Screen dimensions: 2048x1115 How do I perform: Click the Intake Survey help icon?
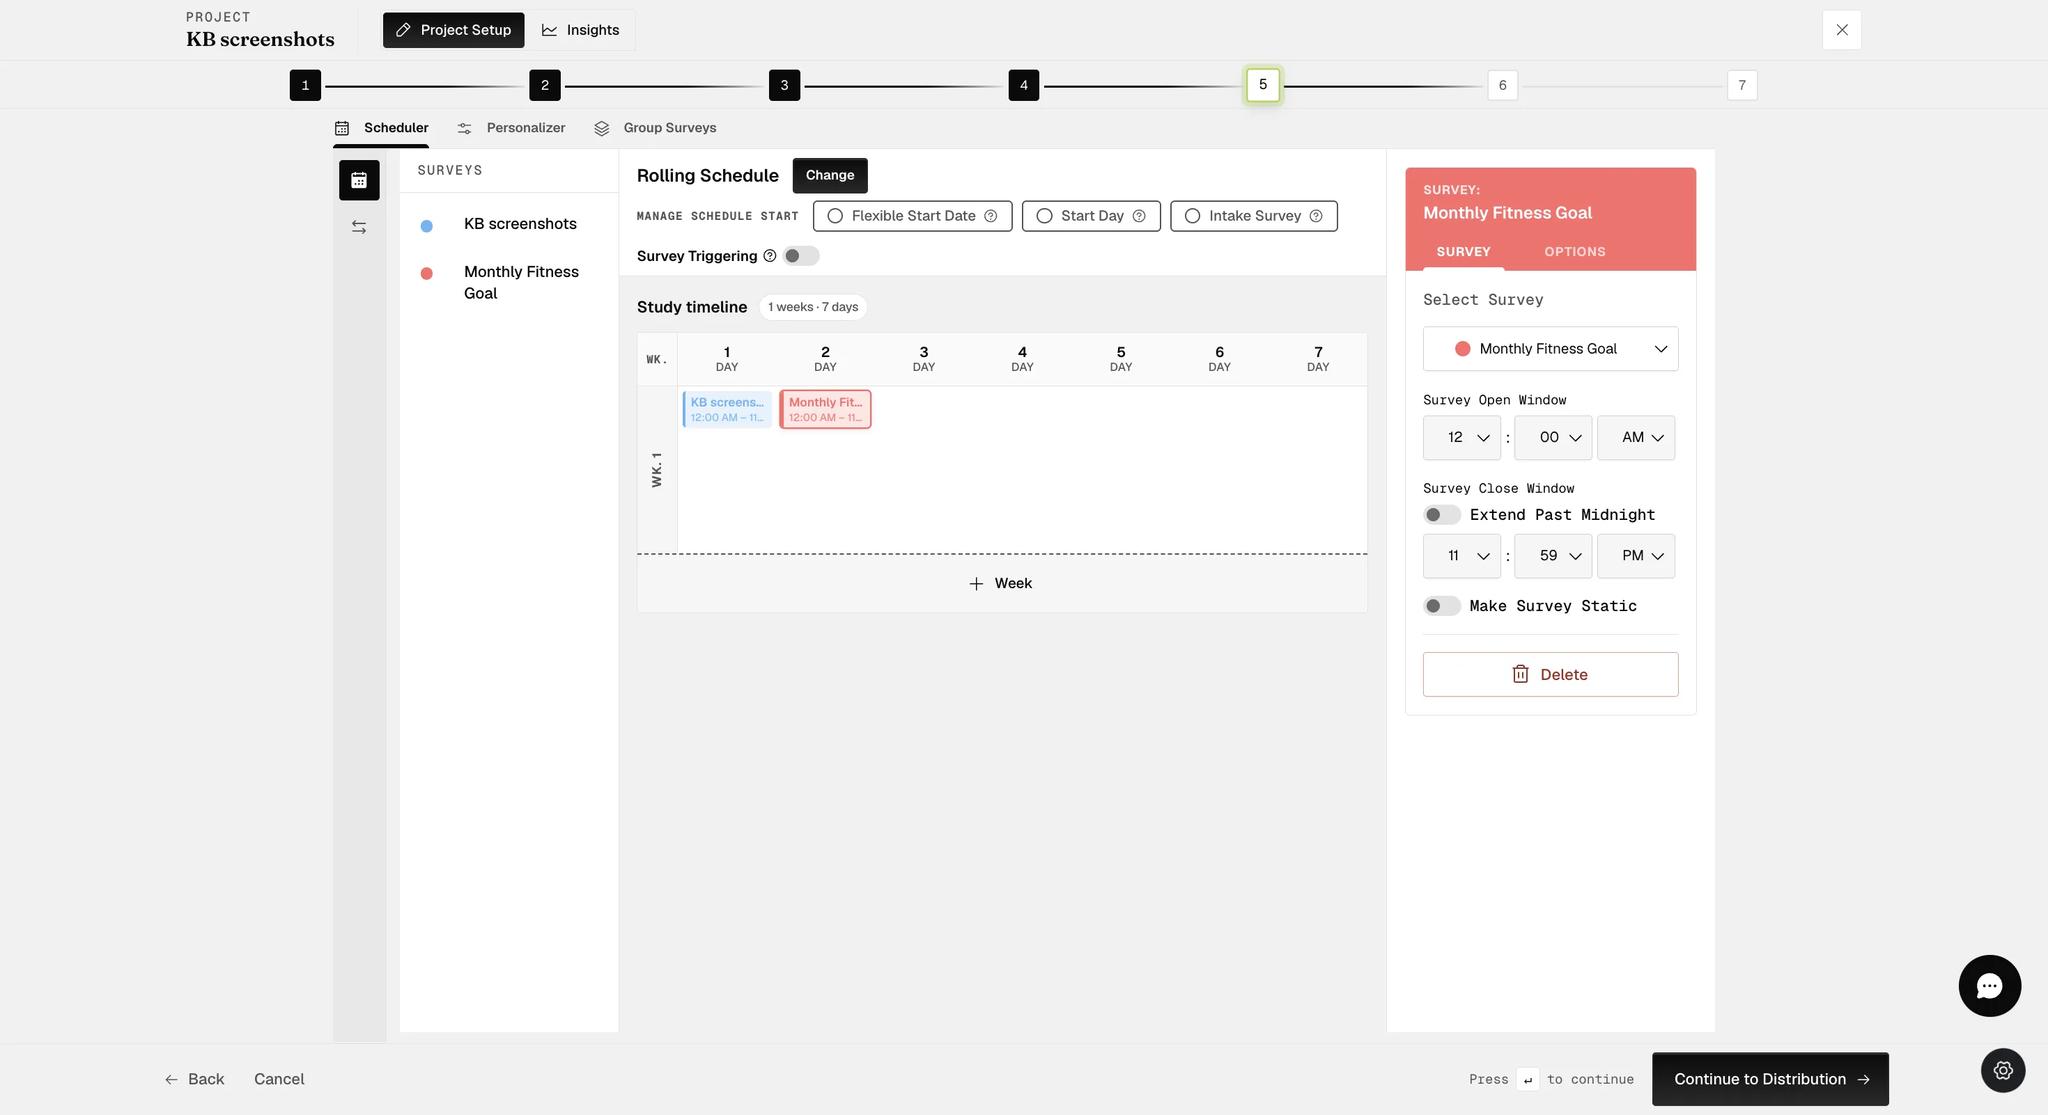pyautogui.click(x=1316, y=216)
